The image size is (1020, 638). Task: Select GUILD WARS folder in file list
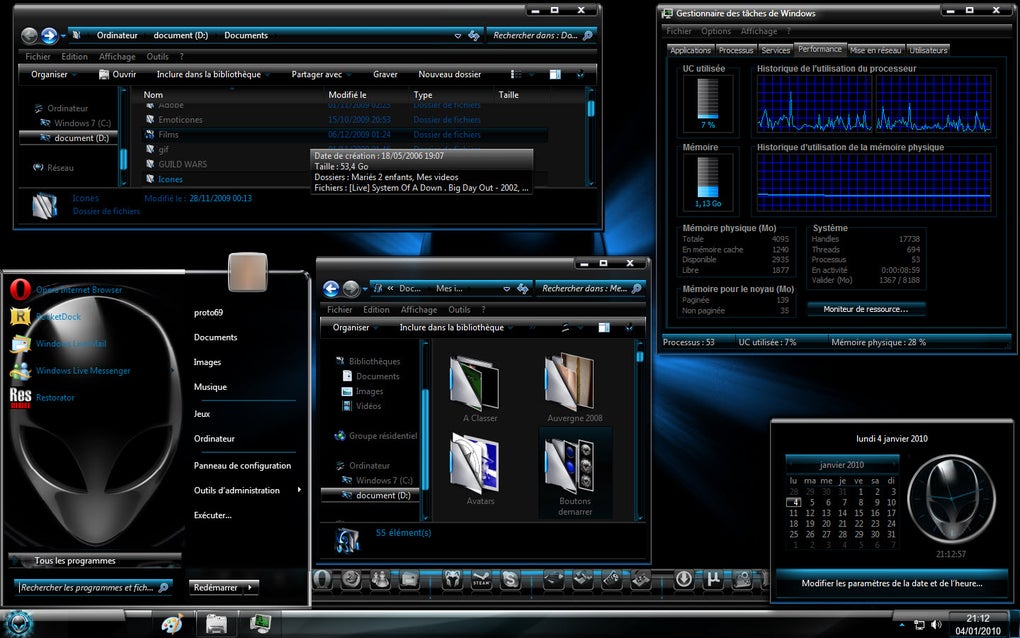pos(182,165)
